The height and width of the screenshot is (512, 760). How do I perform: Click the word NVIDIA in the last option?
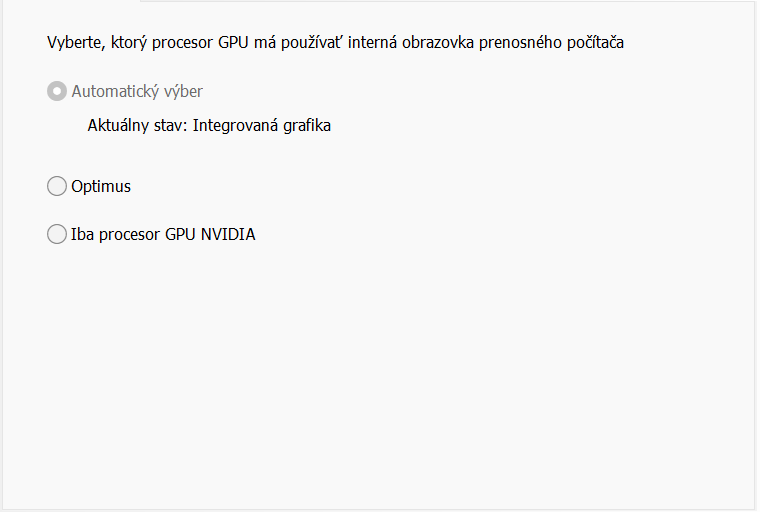coord(228,235)
